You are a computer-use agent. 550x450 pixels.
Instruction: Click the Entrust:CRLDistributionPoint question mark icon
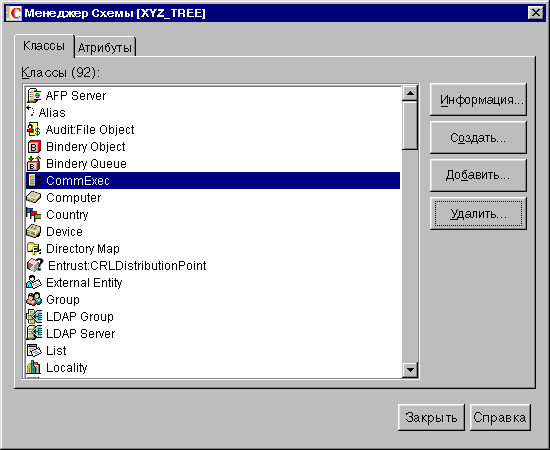tap(35, 265)
